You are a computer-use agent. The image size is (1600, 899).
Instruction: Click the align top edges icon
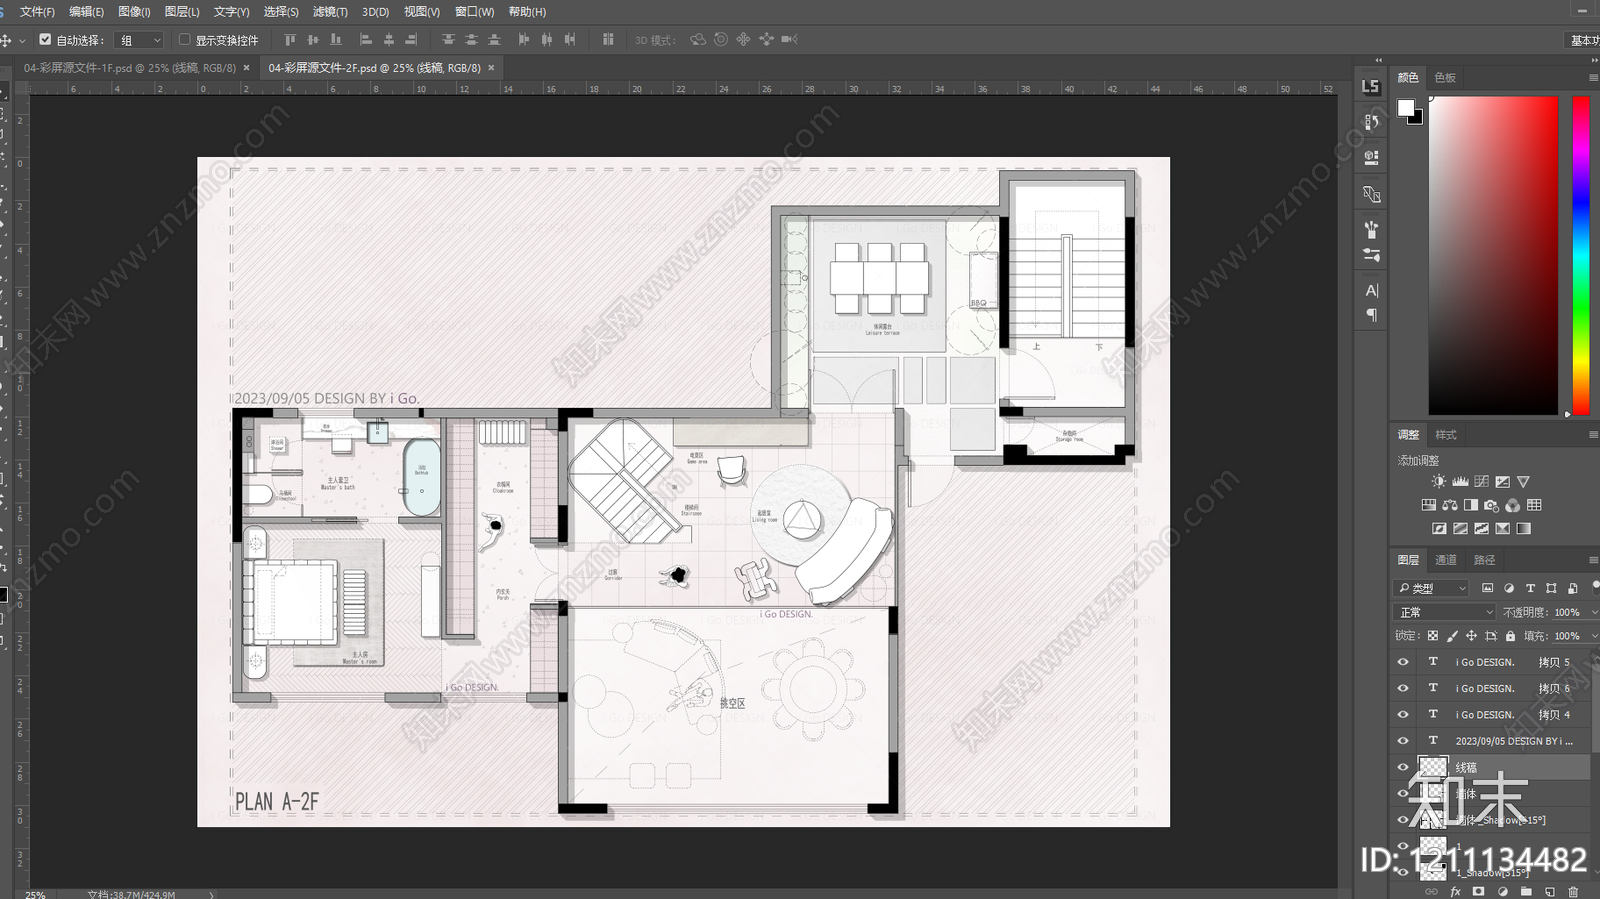coord(290,40)
